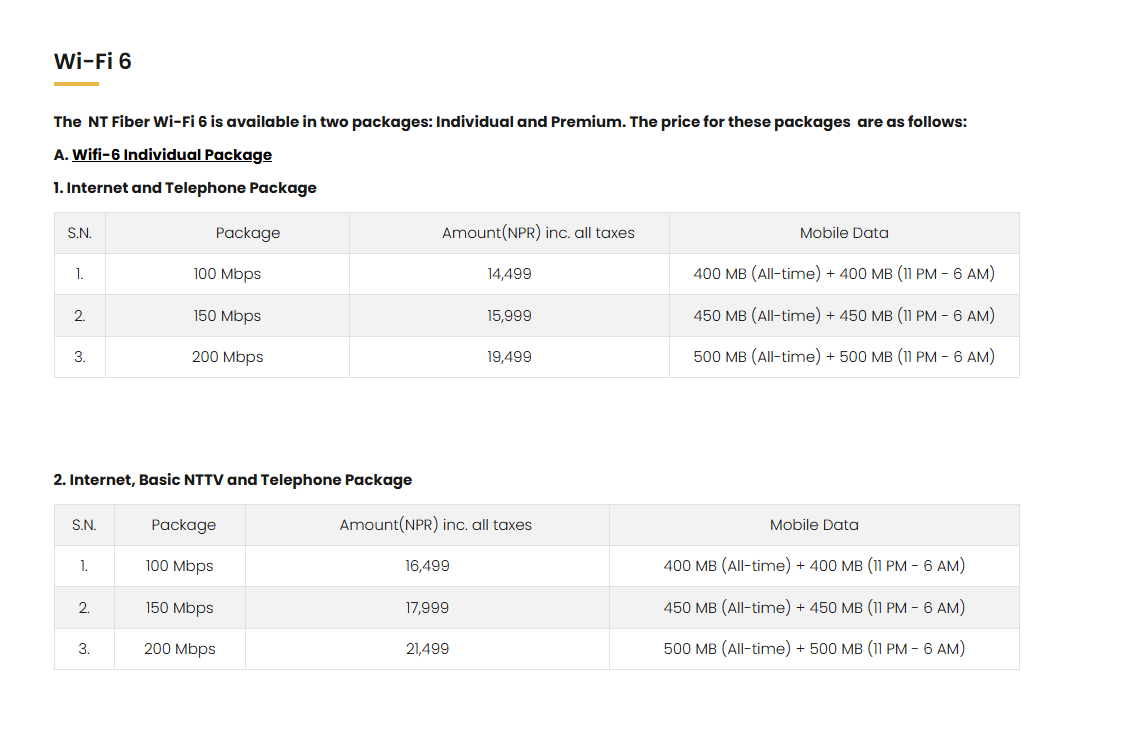Click the Wifi-6 Individual Package underlined link

pos(172,155)
